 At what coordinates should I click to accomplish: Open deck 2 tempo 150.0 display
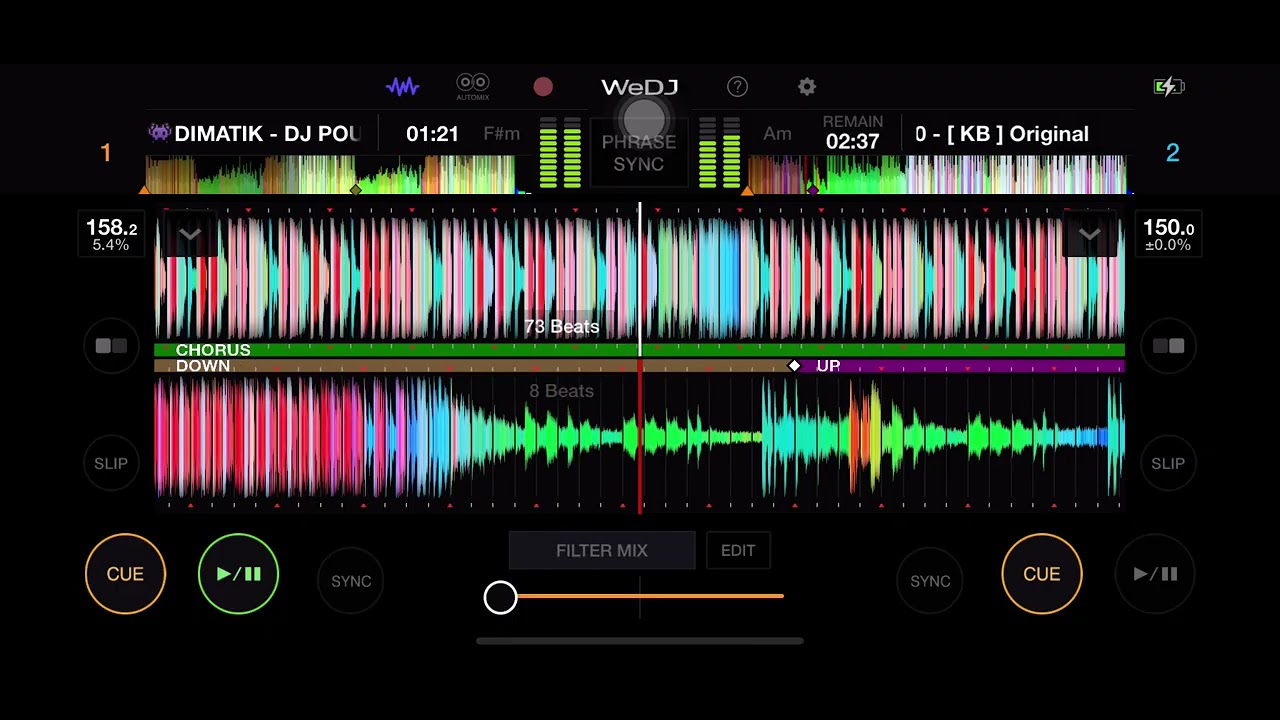point(1168,235)
